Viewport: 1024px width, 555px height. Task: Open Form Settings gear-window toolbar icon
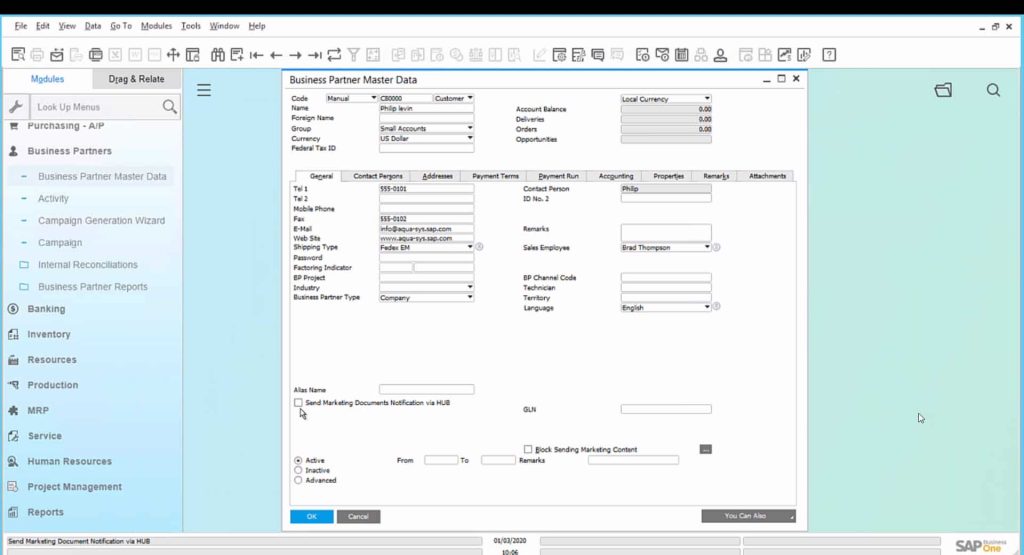click(559, 55)
